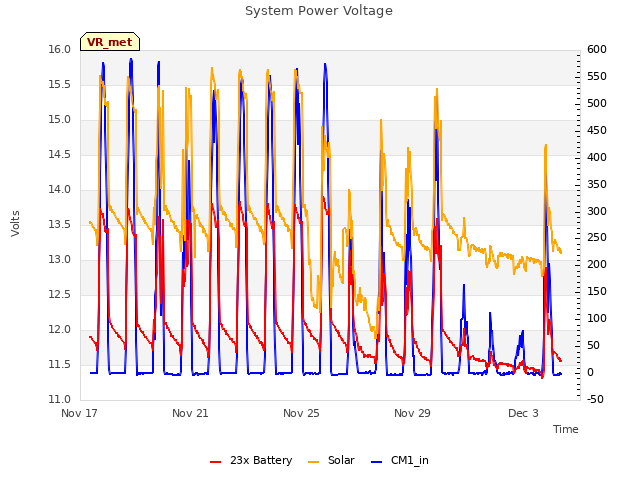Click the 500 right axis value
This screenshot has height=480, width=640.
597,103
